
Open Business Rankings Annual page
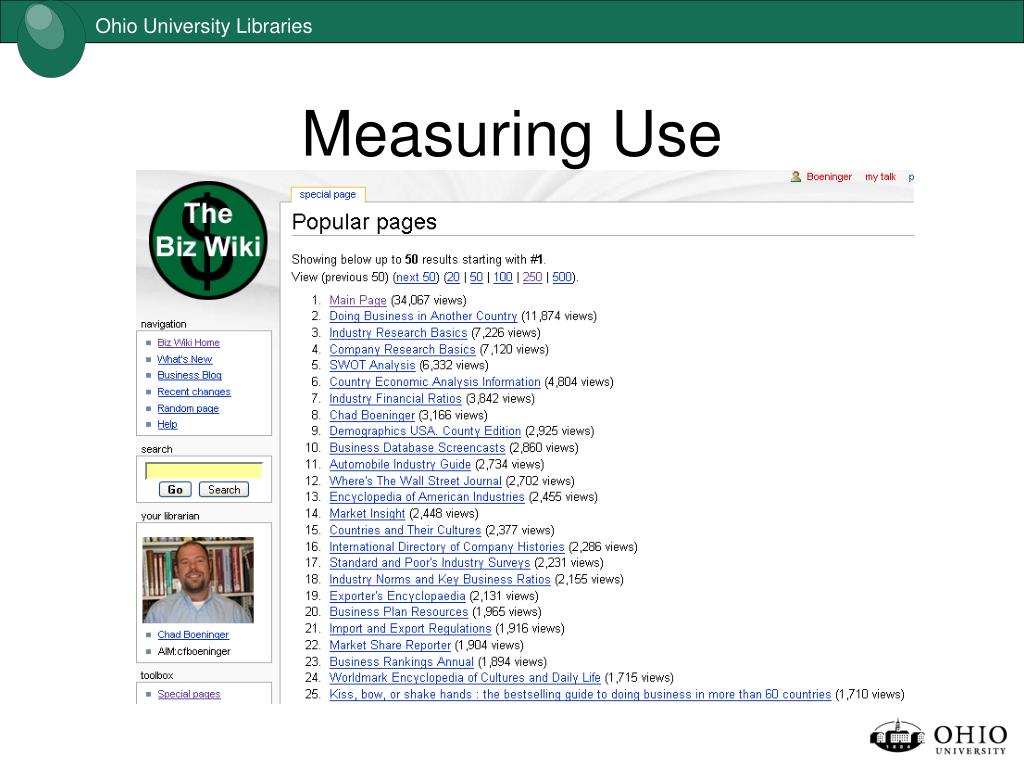[x=401, y=662]
